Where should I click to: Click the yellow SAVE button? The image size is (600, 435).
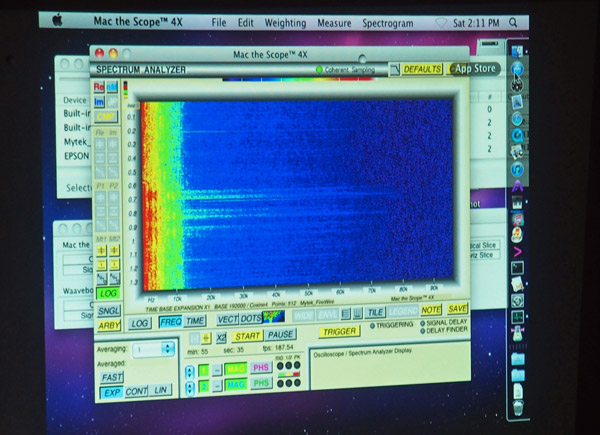click(x=458, y=309)
